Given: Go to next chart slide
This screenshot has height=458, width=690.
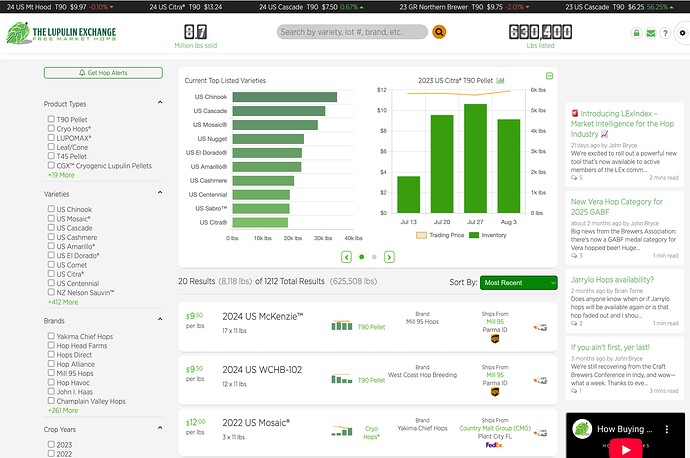Looking at the screenshot, I should (389, 257).
